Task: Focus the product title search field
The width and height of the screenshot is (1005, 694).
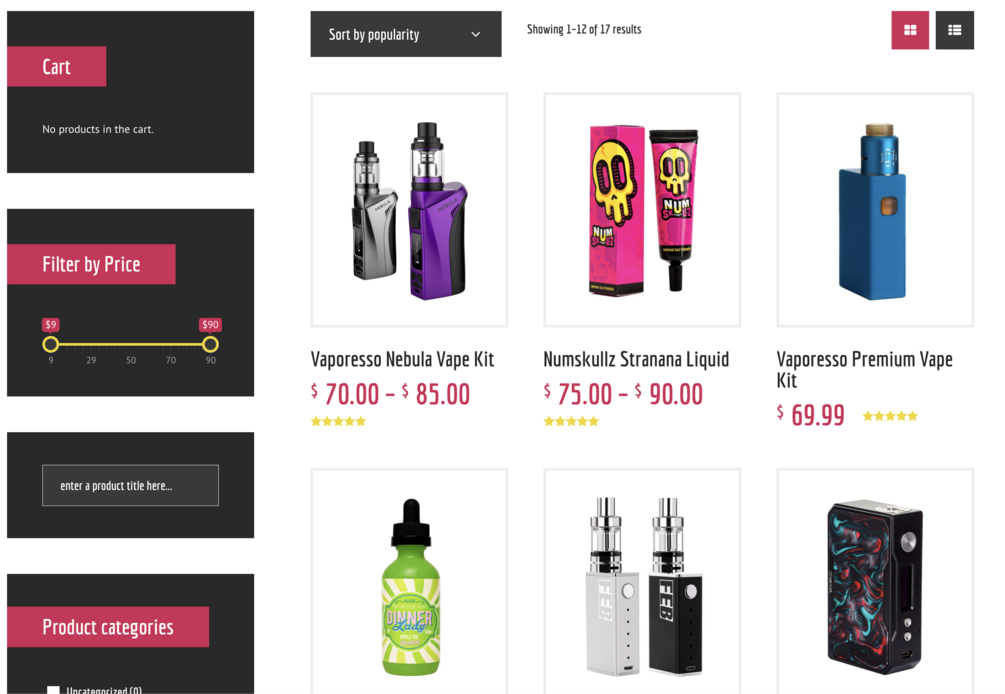Action: 130,486
